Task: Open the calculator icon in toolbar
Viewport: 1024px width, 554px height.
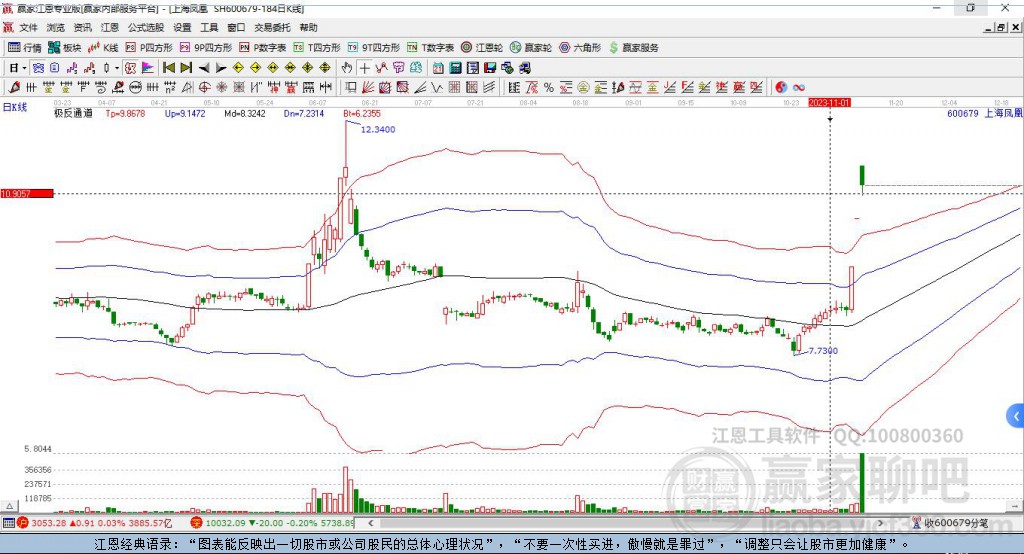Action: [455, 68]
